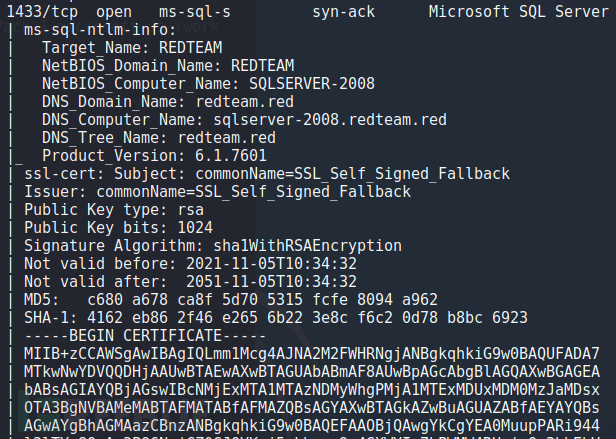The height and width of the screenshot is (439, 616).
Task: Select the MD5 fingerprint line
Action: pos(231,300)
